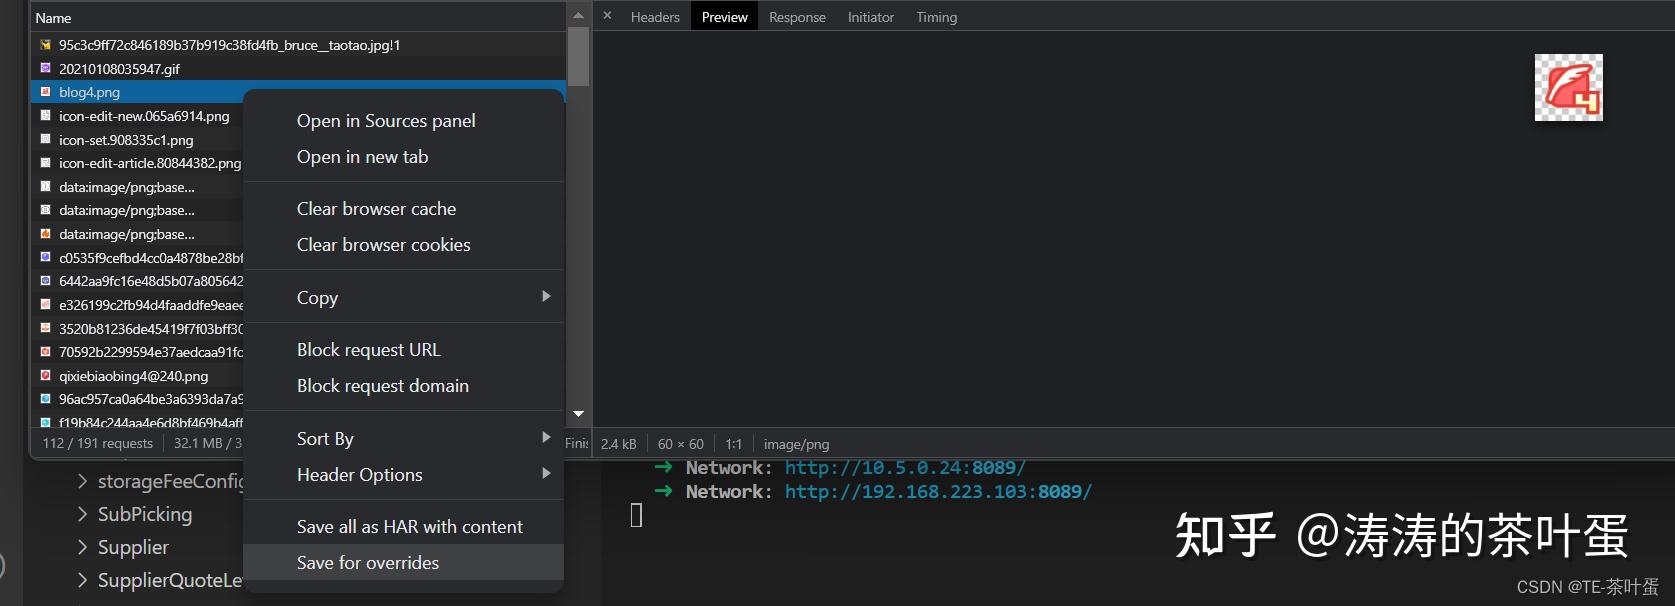
Task: Expand the SubPicking tree folder
Action: 82,515
